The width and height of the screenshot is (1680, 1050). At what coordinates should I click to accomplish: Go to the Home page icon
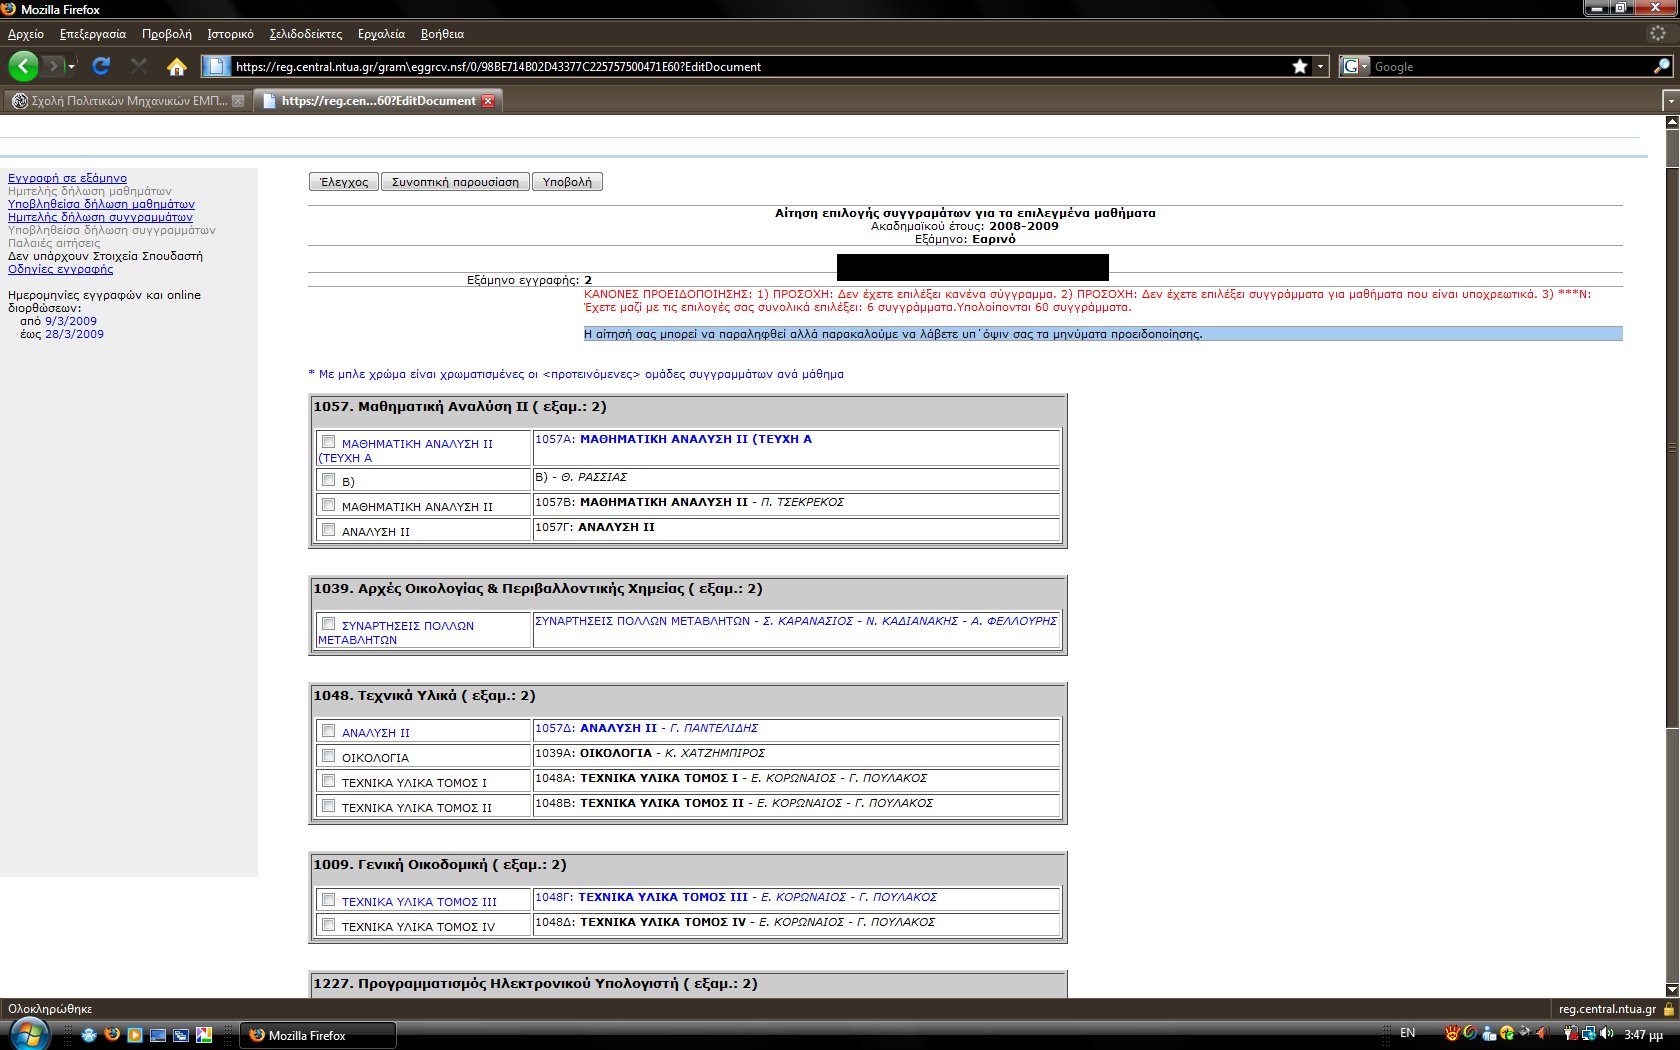(x=177, y=67)
